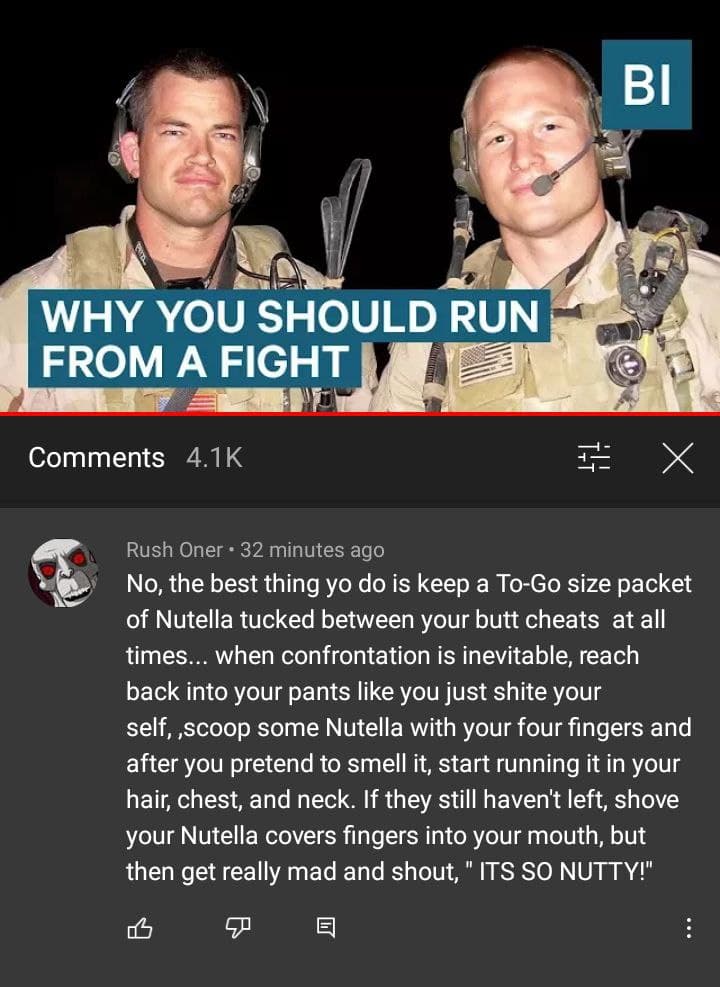This screenshot has height=987, width=720.
Task: Close the Comments panel
Action: (x=678, y=458)
